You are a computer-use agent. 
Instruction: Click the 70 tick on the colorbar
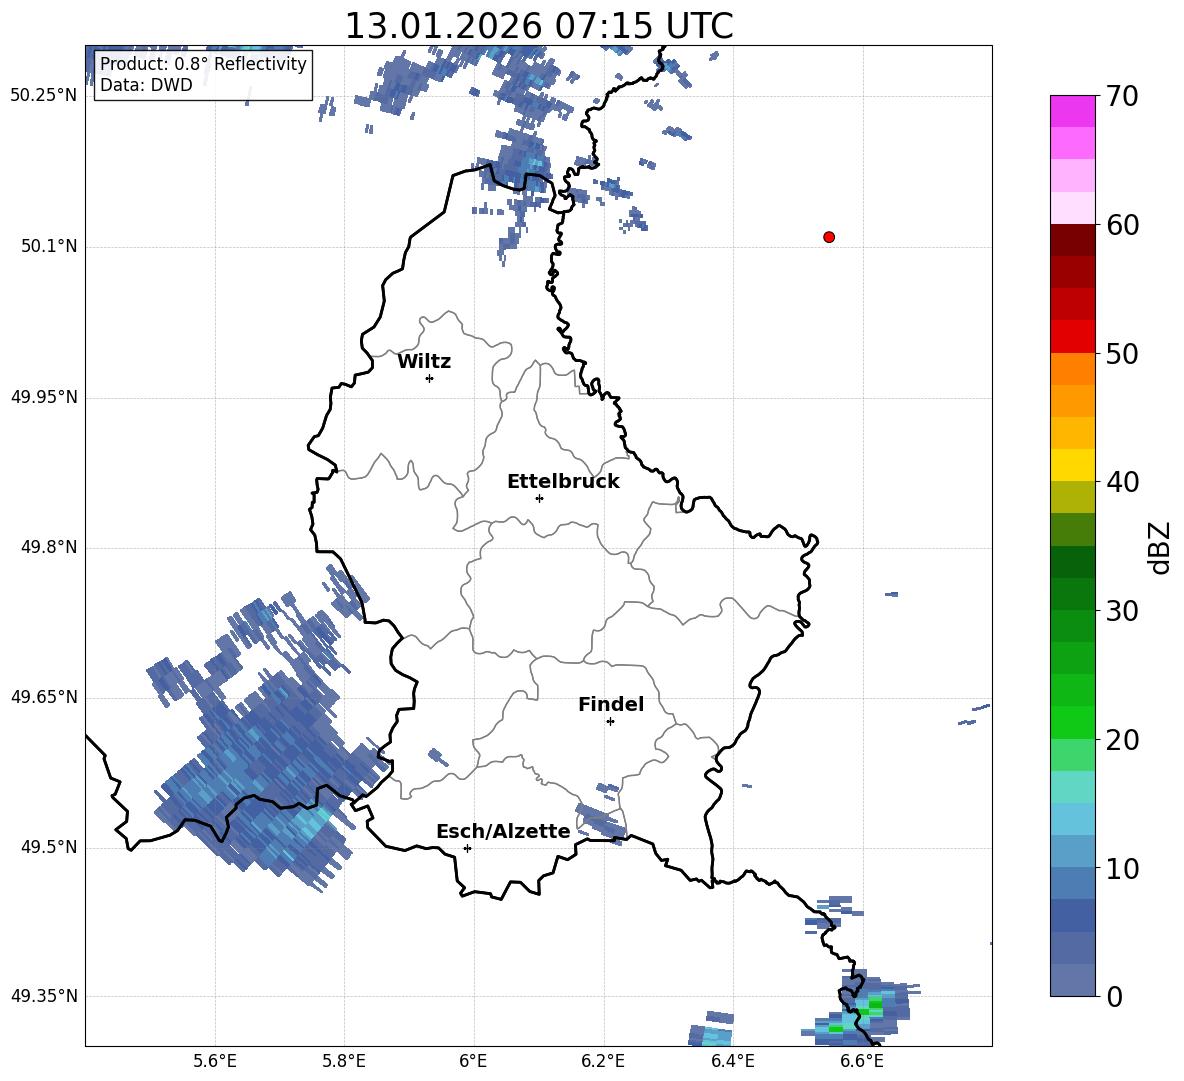(x=1122, y=97)
